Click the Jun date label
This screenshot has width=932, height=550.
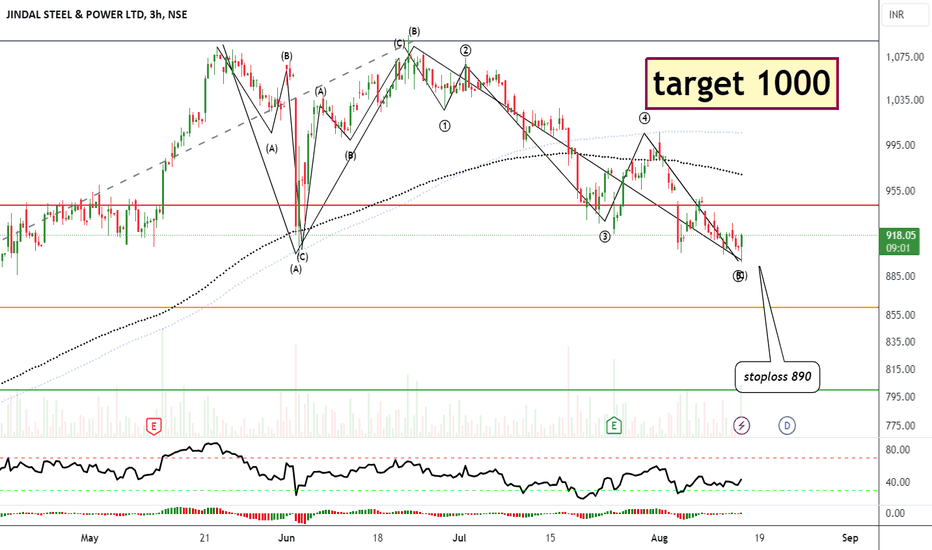coord(286,538)
